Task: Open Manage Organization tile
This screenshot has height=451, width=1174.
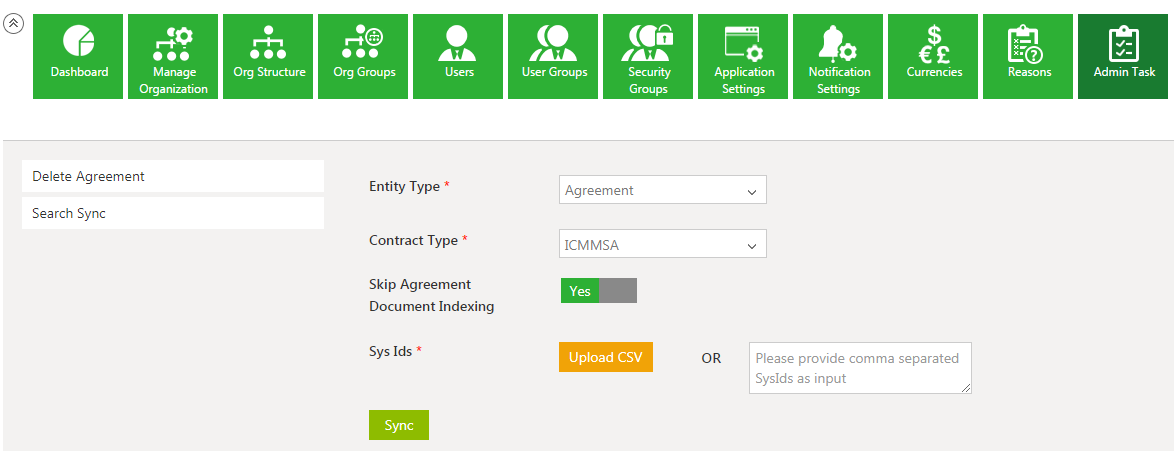Action: (174, 56)
